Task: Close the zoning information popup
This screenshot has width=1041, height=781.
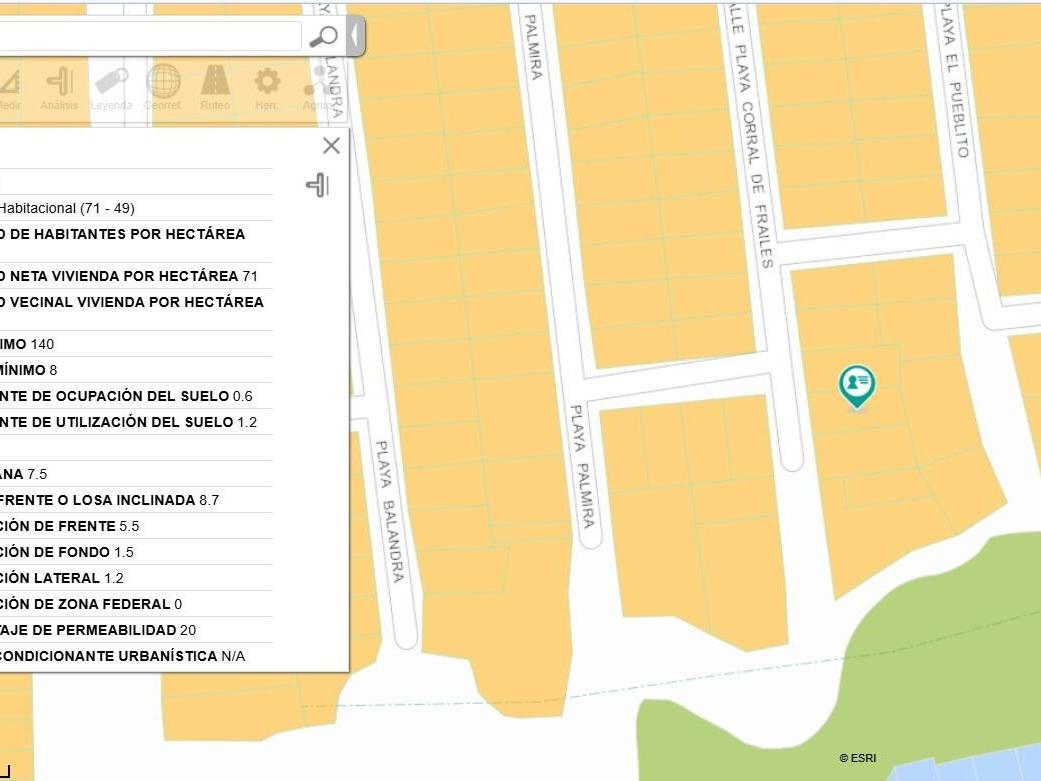Action: [331, 146]
